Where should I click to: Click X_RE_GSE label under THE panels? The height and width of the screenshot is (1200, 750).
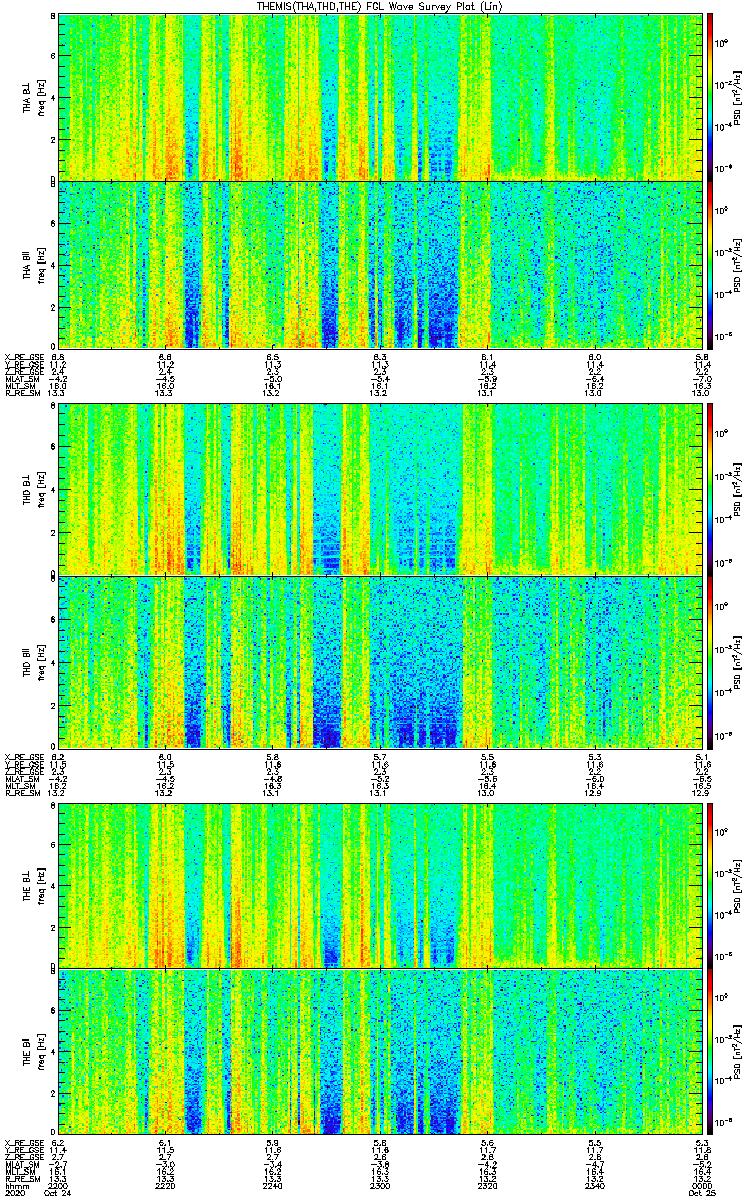coord(22,1144)
